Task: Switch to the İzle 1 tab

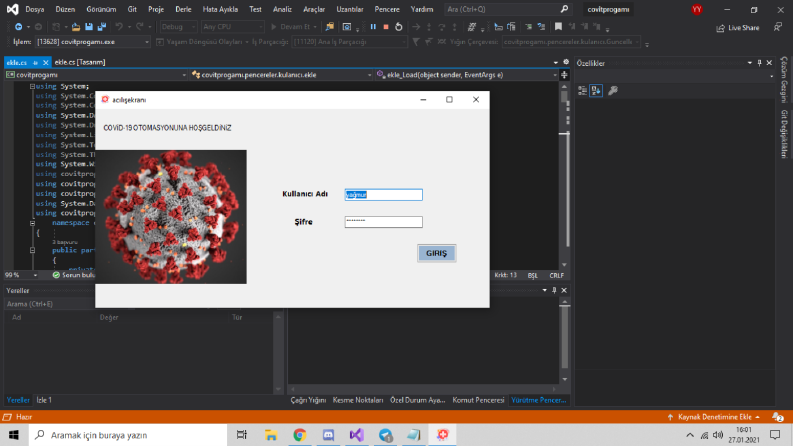Action: 44,400
